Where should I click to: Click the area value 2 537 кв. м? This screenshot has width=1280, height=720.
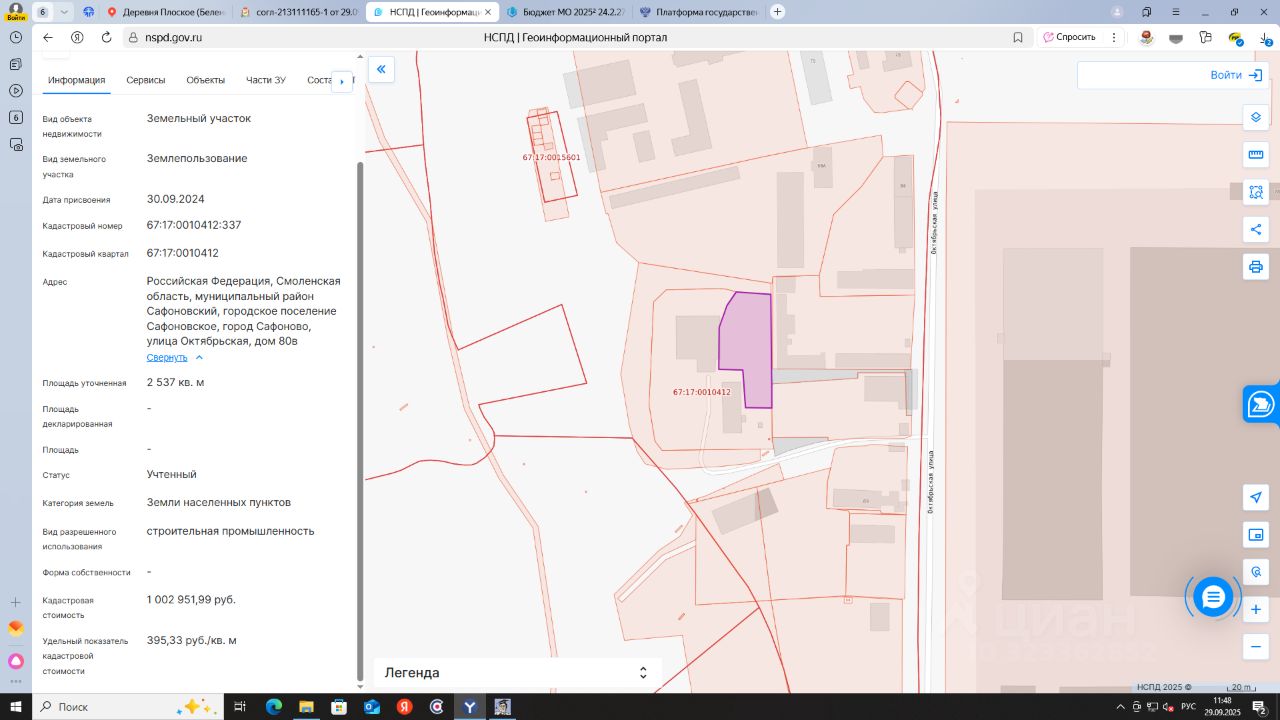point(175,382)
